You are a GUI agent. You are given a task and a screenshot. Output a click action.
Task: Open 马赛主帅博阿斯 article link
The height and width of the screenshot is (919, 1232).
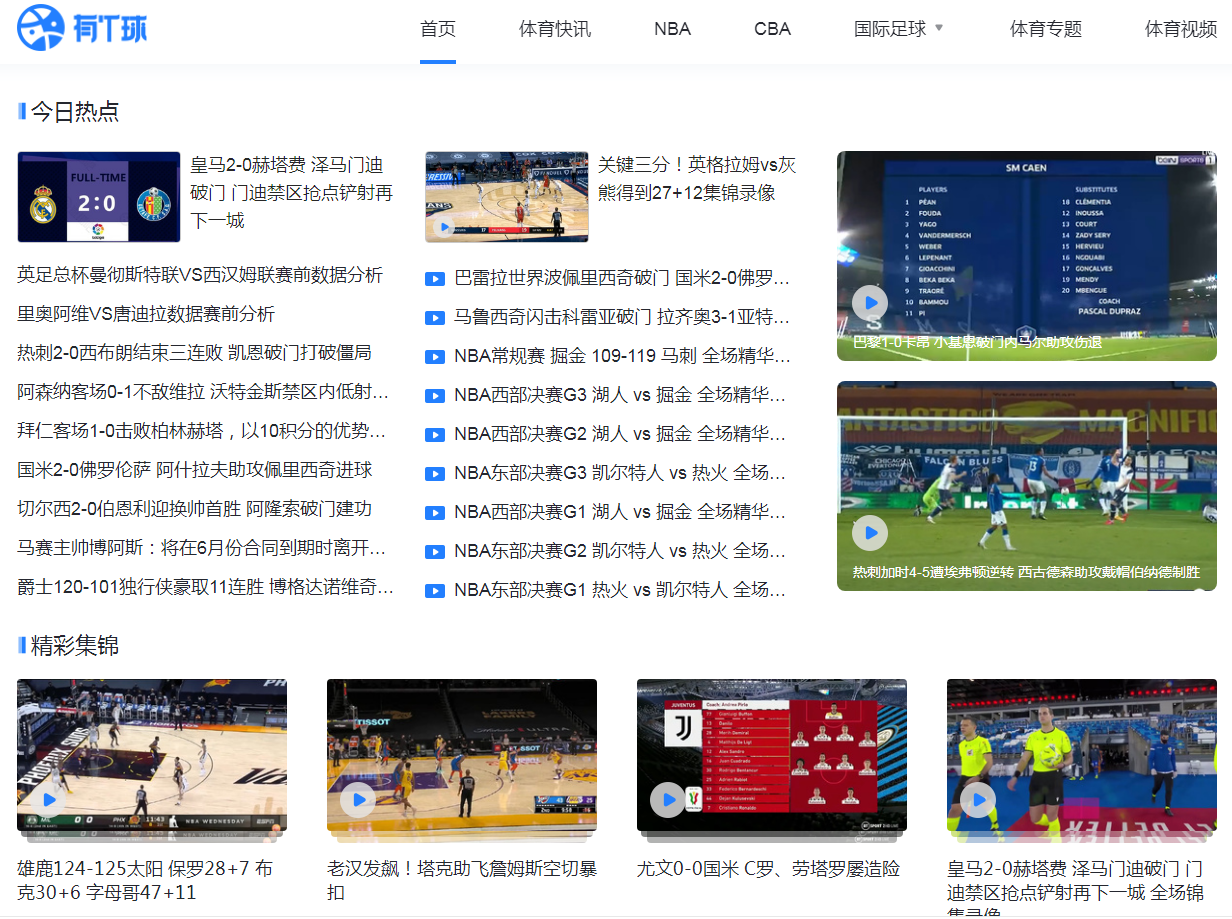(202, 548)
